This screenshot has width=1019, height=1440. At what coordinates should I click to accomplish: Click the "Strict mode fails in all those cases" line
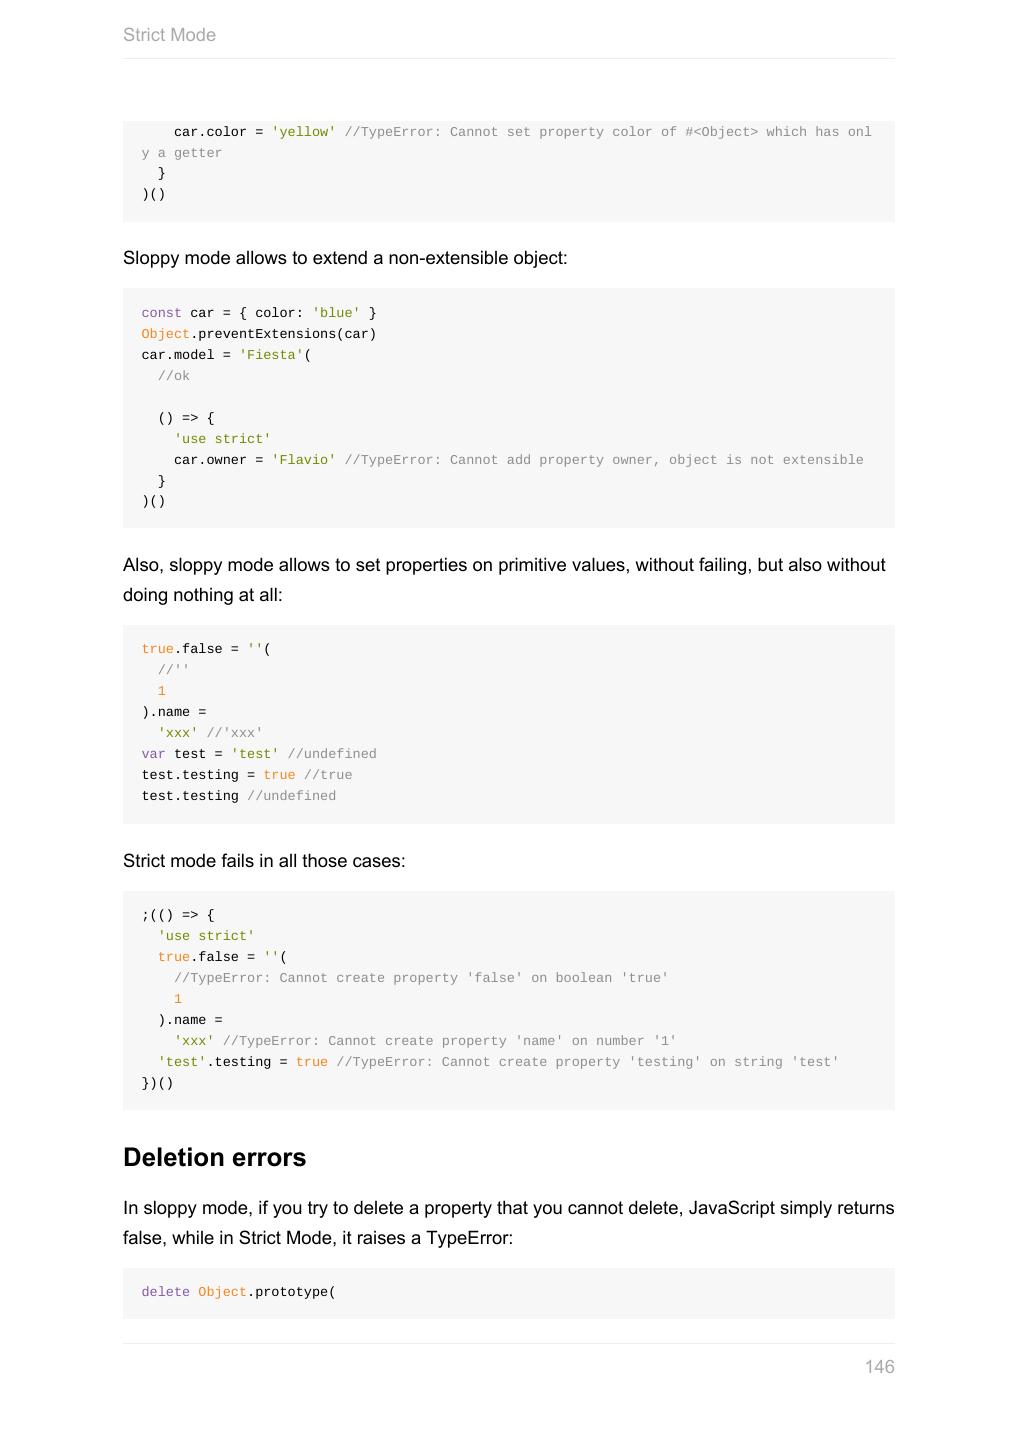(264, 861)
